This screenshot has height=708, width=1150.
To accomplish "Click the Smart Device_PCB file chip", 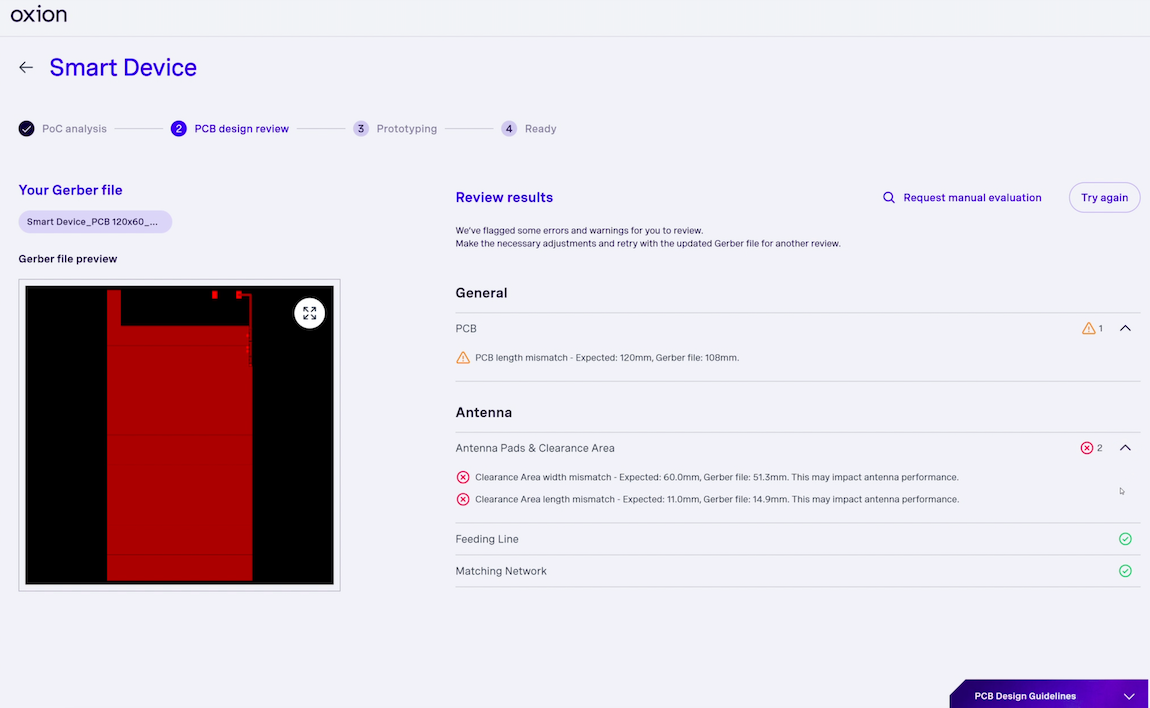I will (x=95, y=222).
